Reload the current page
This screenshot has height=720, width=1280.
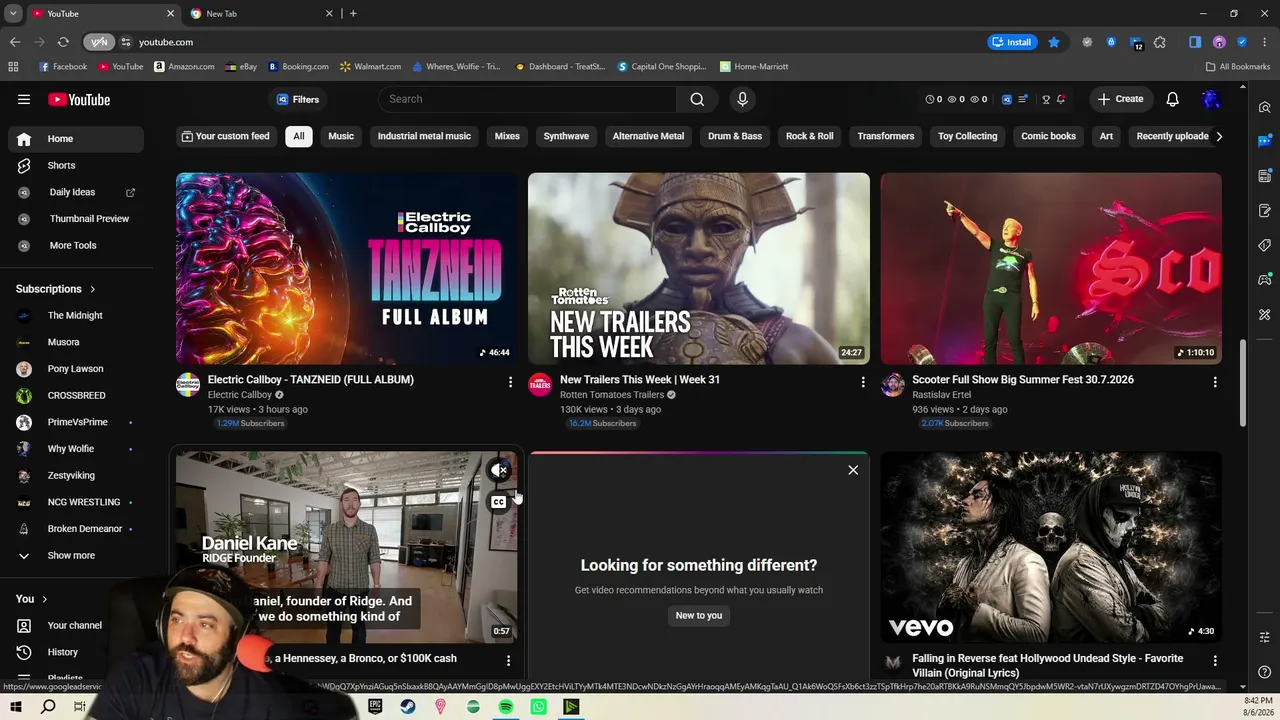pyautogui.click(x=63, y=42)
